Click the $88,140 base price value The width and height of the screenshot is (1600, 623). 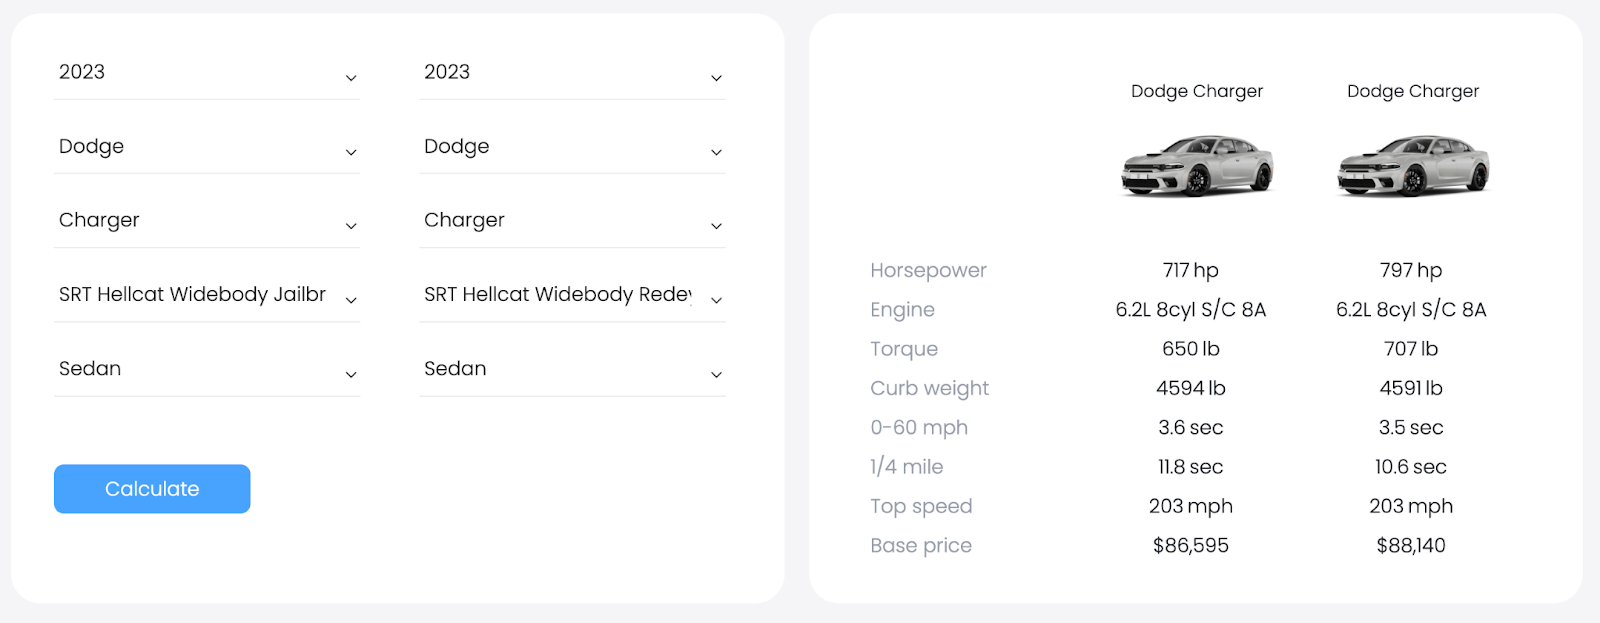point(1411,545)
